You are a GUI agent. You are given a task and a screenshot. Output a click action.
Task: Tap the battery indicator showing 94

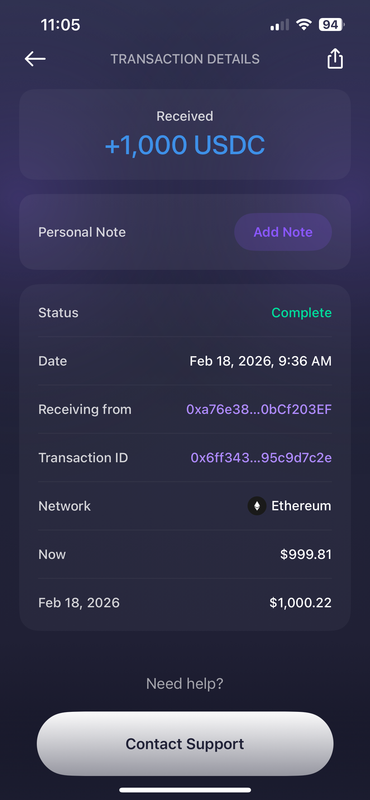[332, 24]
